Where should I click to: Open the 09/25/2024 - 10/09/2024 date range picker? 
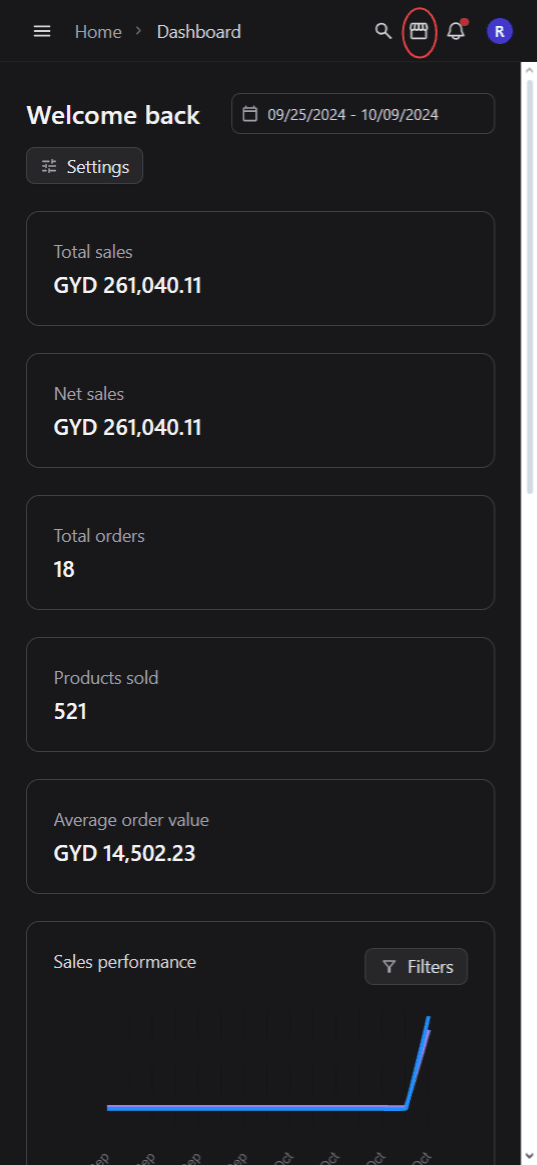coord(363,114)
